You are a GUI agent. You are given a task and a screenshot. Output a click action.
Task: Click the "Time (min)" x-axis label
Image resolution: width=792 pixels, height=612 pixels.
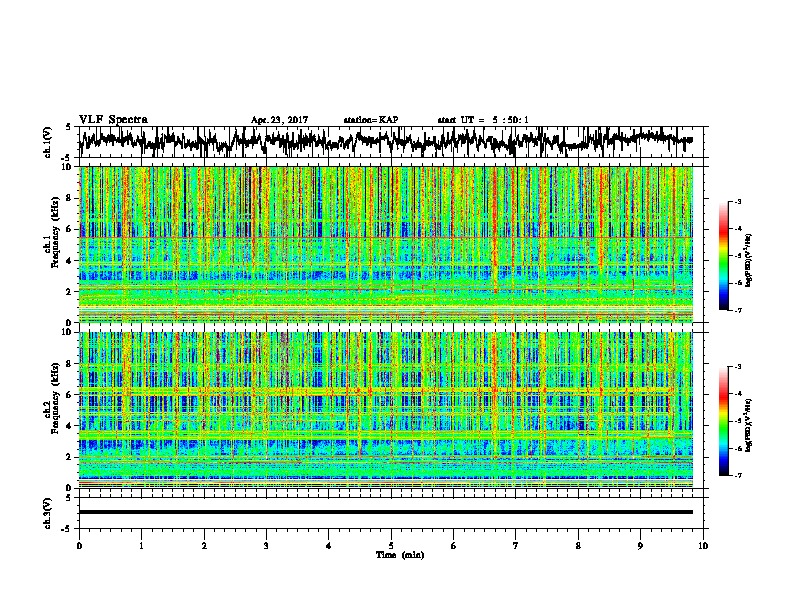coord(400,555)
